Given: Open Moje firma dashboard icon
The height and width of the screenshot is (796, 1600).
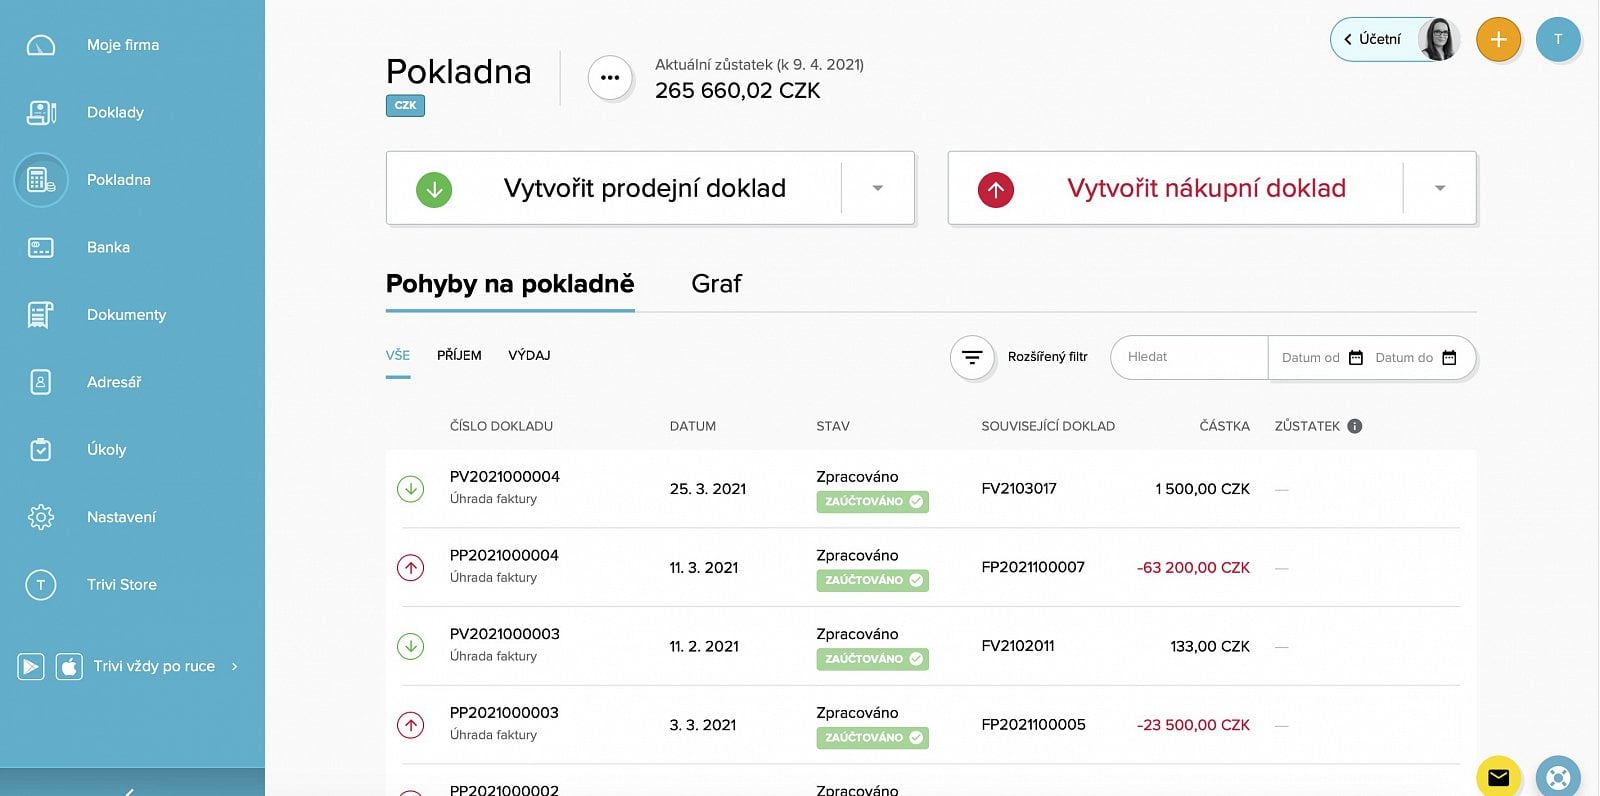Looking at the screenshot, I should click(41, 45).
